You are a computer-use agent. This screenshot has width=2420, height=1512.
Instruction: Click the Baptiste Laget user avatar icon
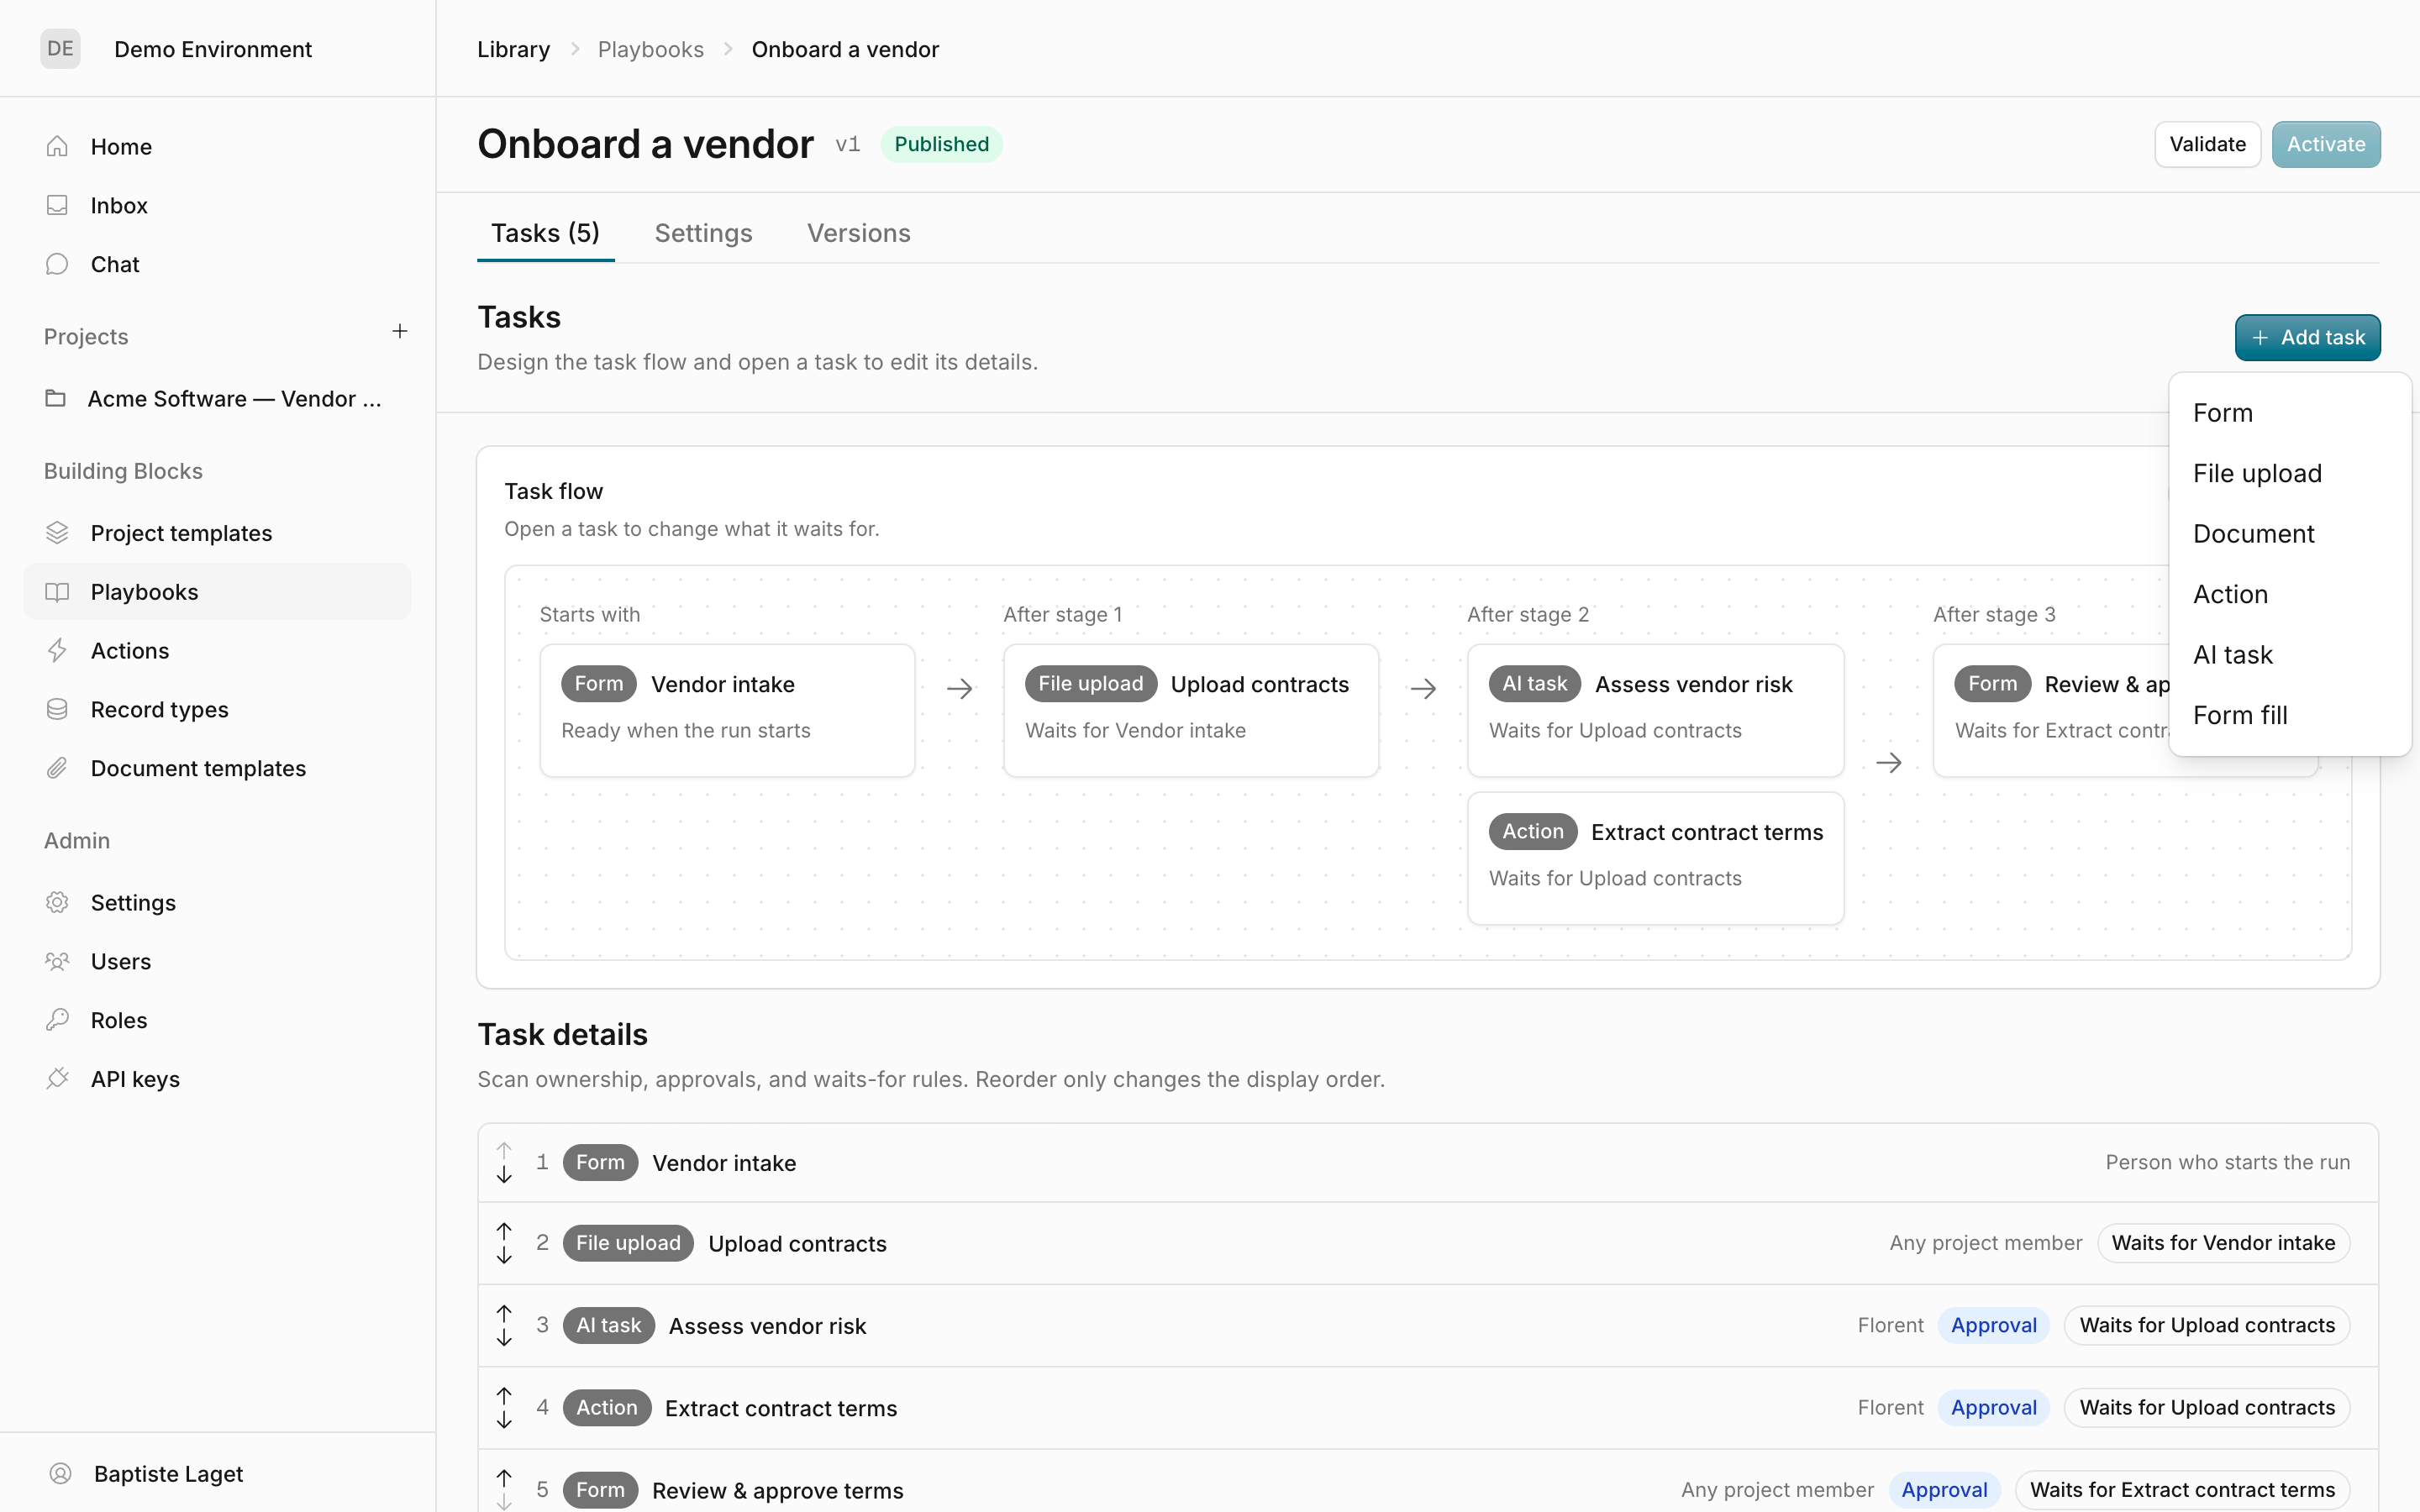tap(61, 1473)
